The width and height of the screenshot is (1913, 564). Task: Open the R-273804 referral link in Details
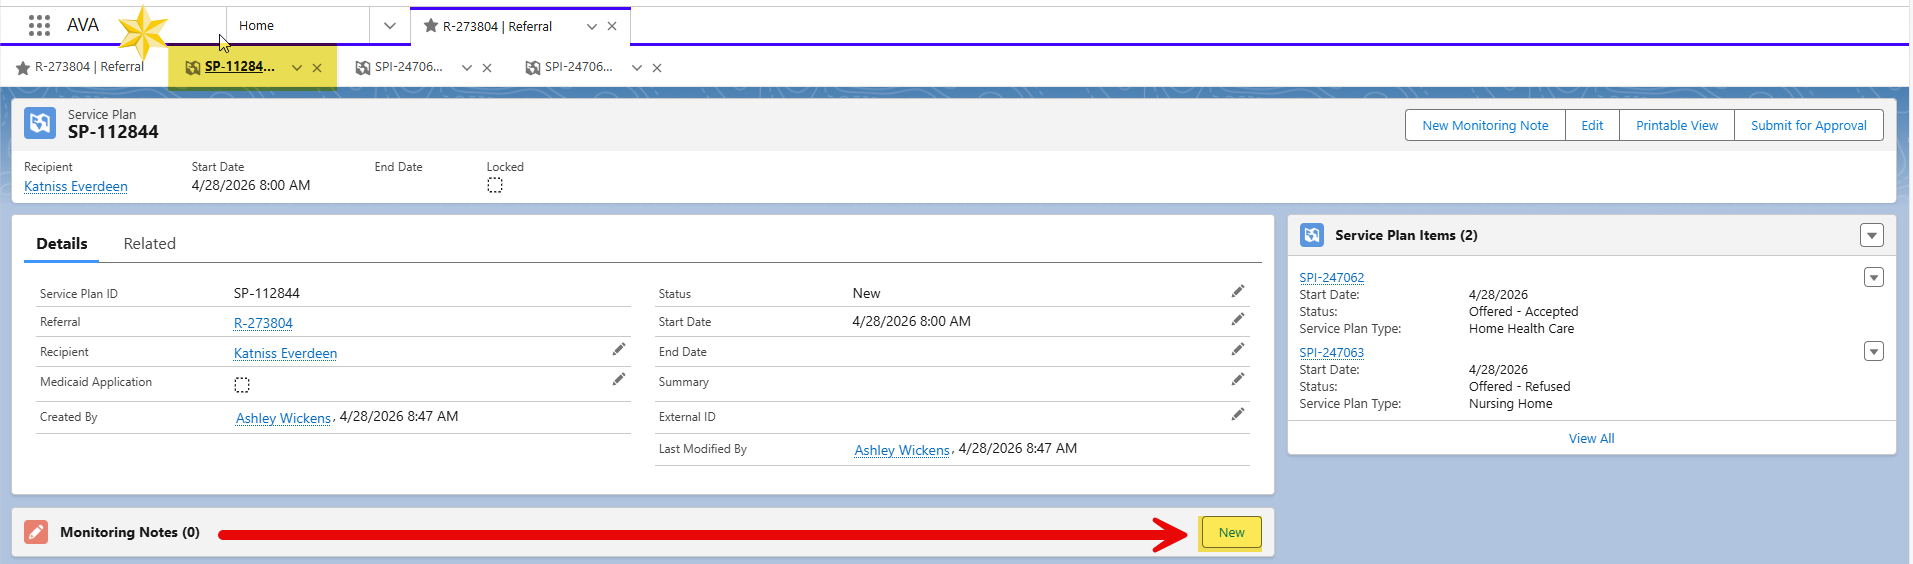[x=263, y=323]
